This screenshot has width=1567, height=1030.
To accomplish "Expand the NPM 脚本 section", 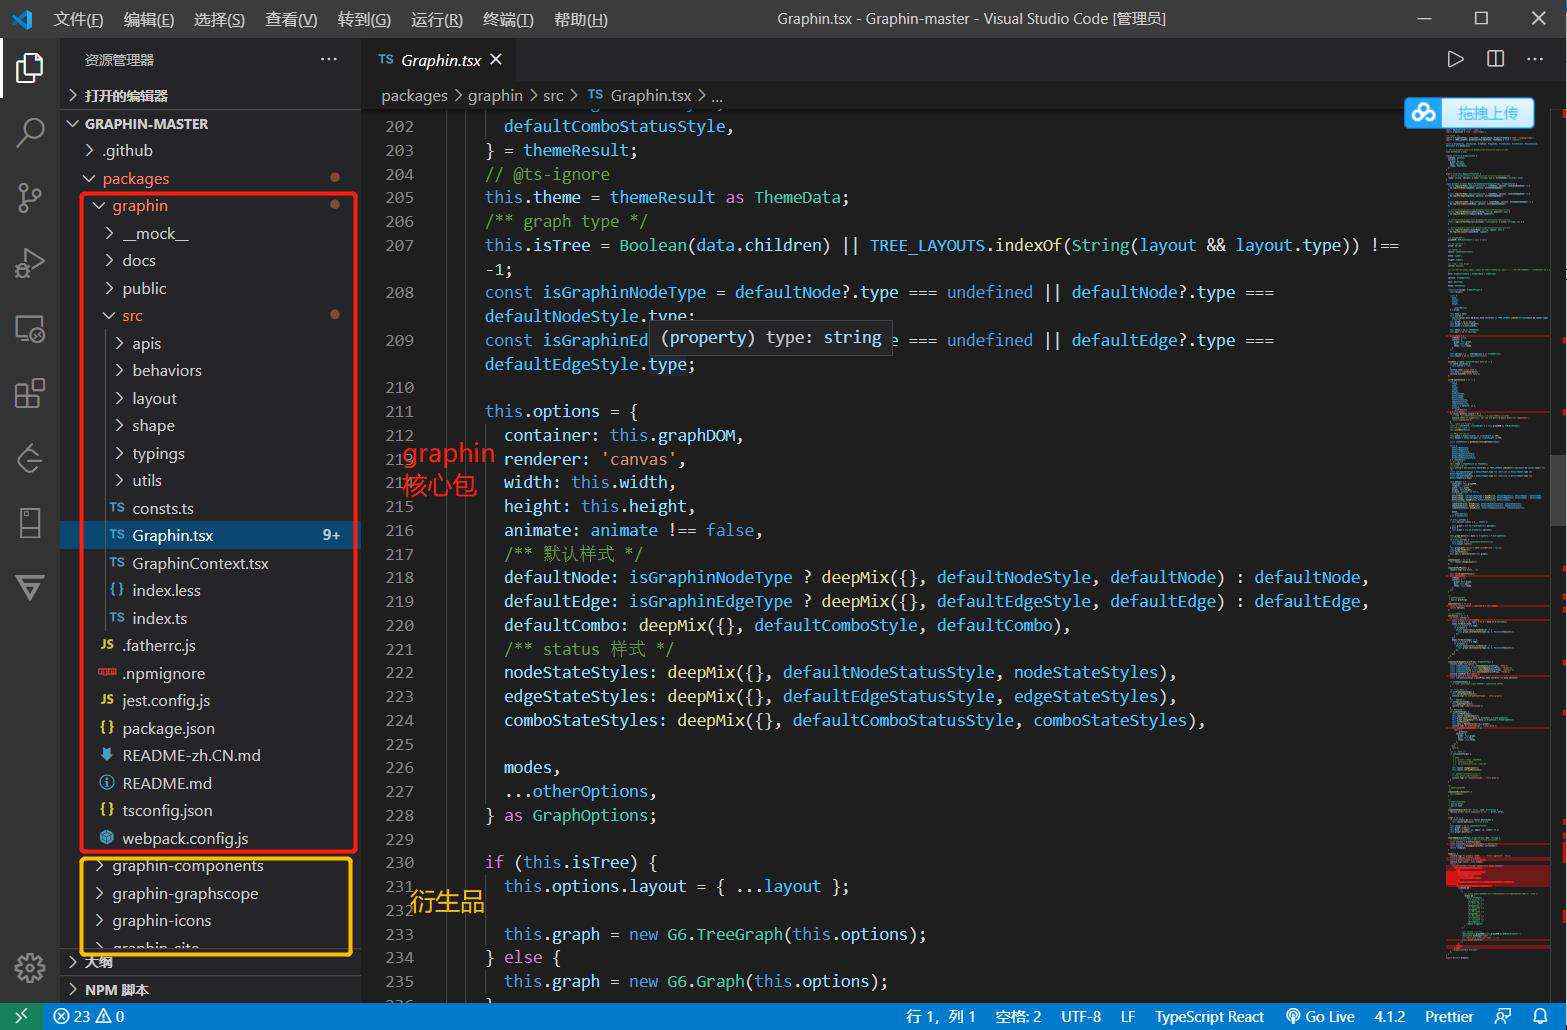I will pos(210,989).
